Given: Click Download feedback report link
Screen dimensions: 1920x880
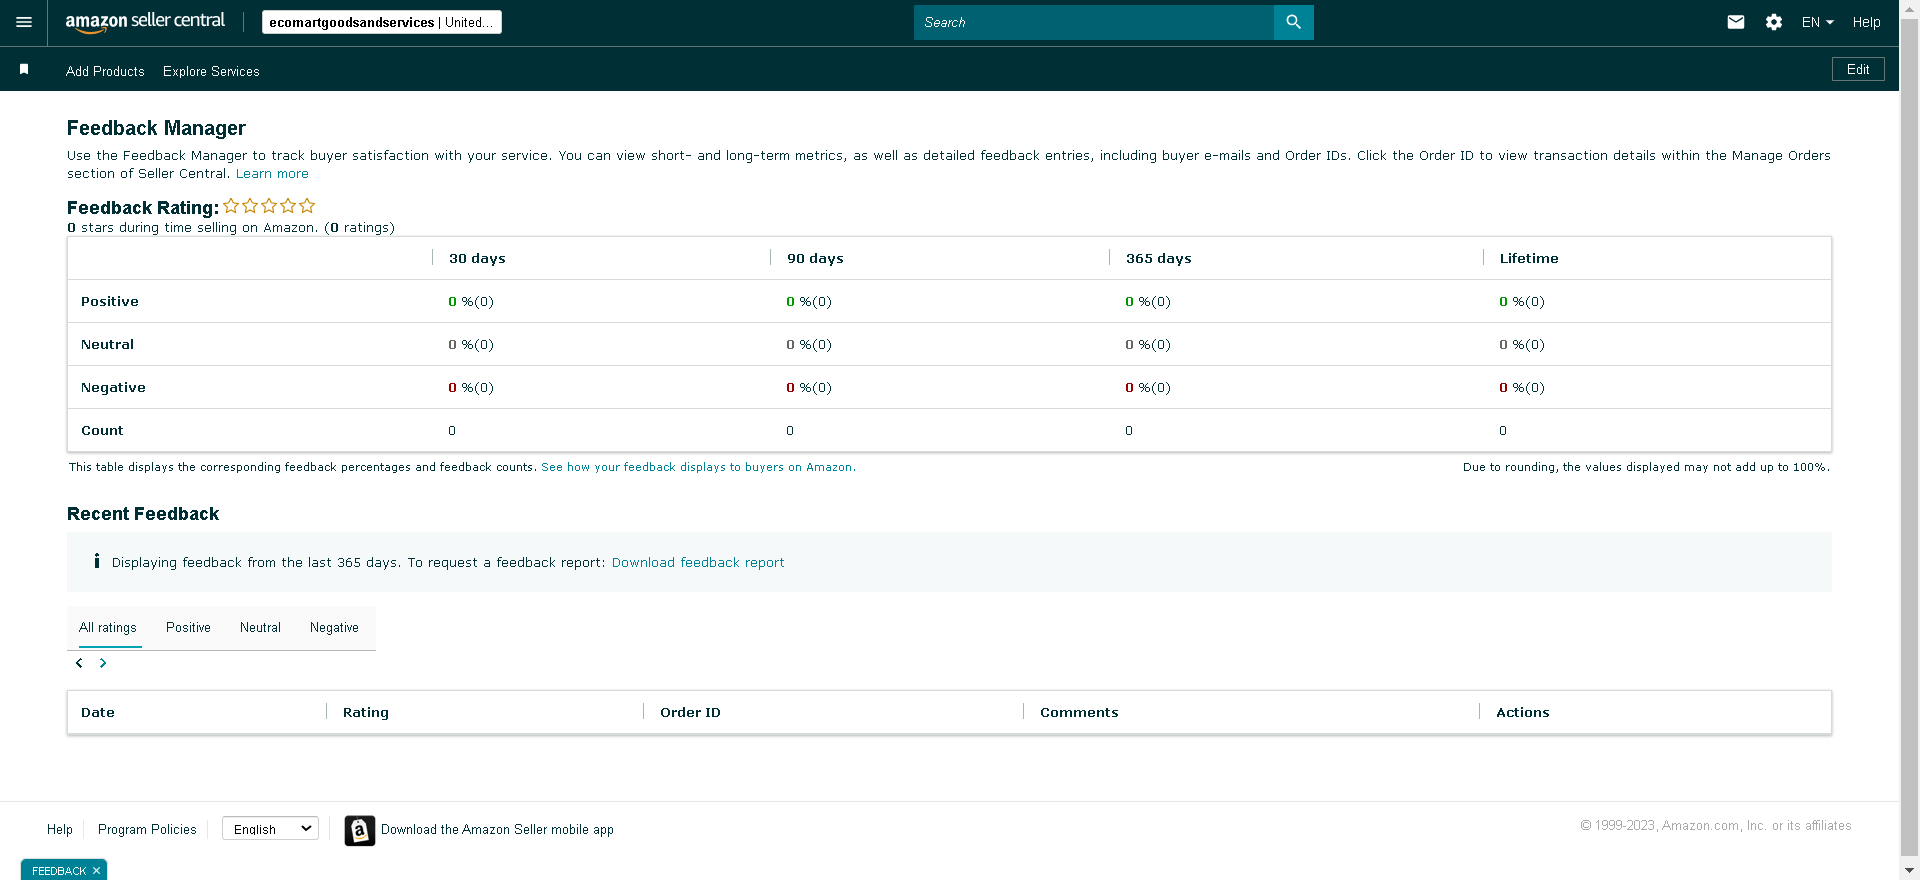Looking at the screenshot, I should coord(698,563).
